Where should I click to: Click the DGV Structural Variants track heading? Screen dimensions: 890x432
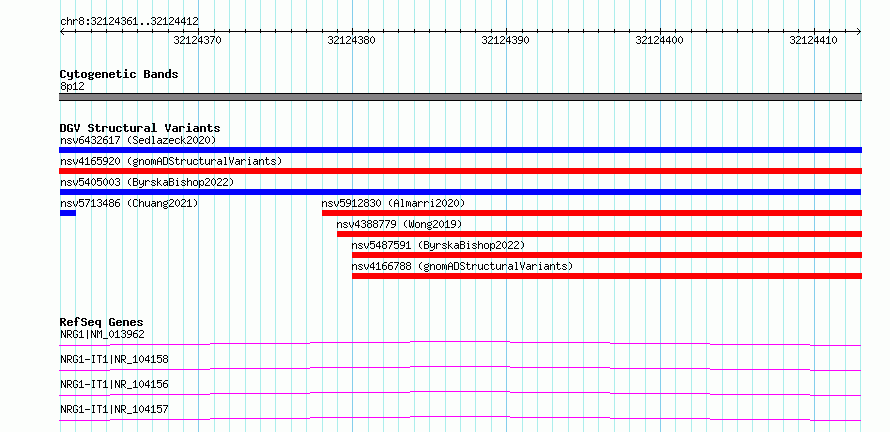click(140, 128)
